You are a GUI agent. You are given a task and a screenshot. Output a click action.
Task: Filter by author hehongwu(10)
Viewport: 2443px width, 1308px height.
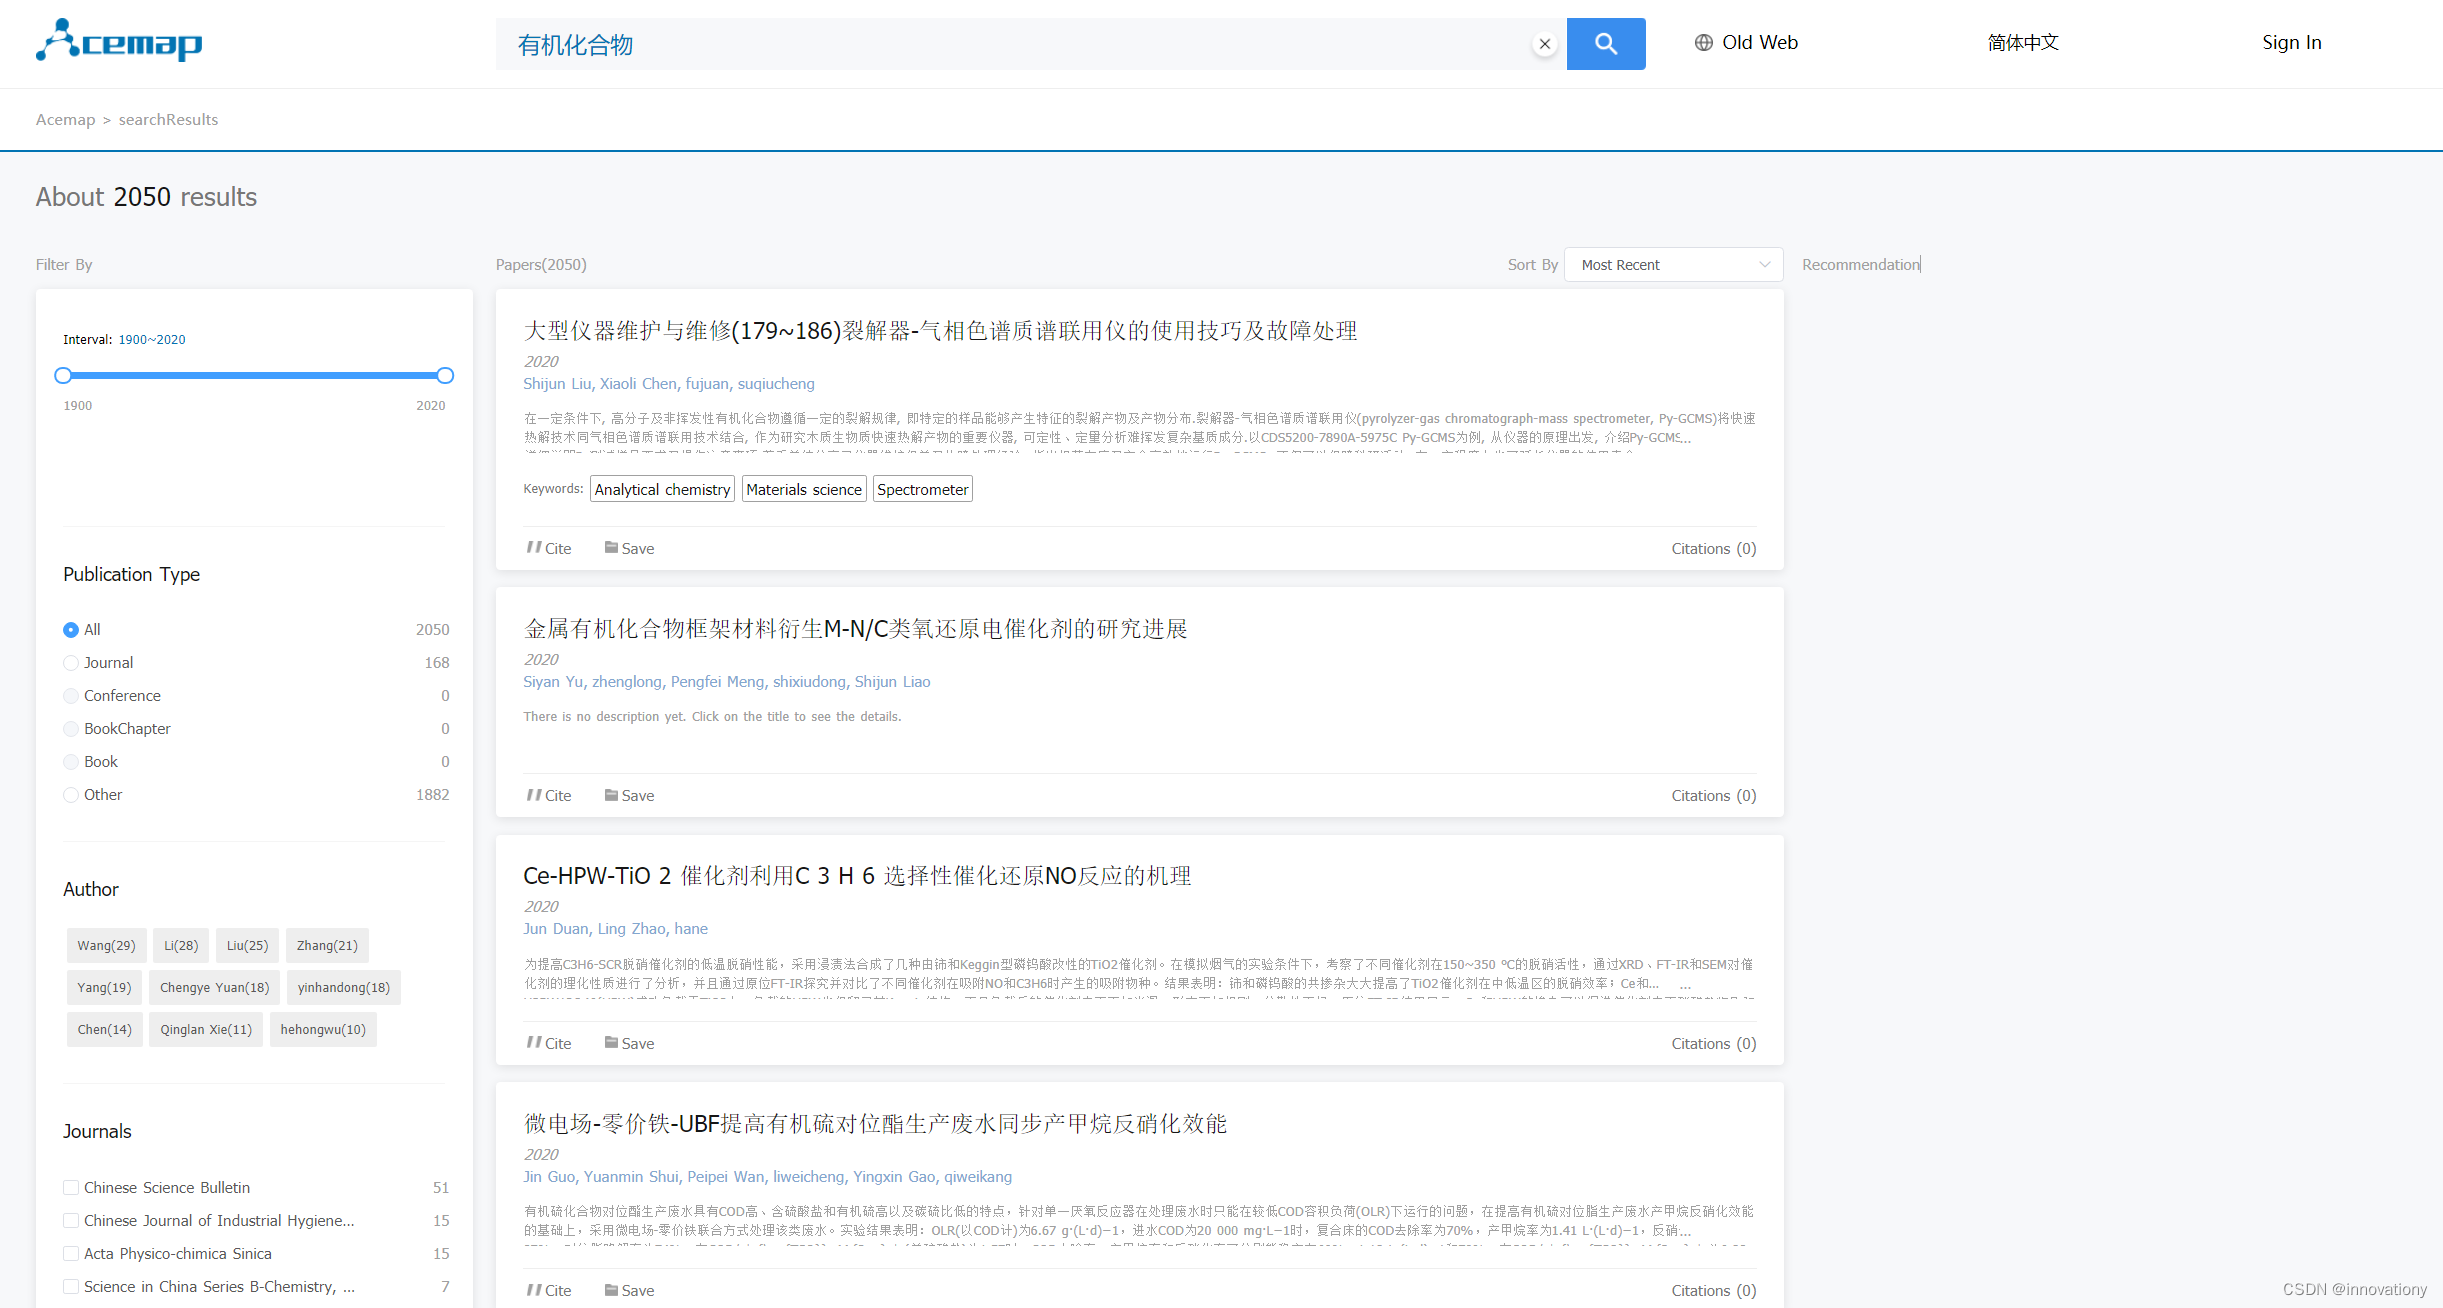(323, 1030)
